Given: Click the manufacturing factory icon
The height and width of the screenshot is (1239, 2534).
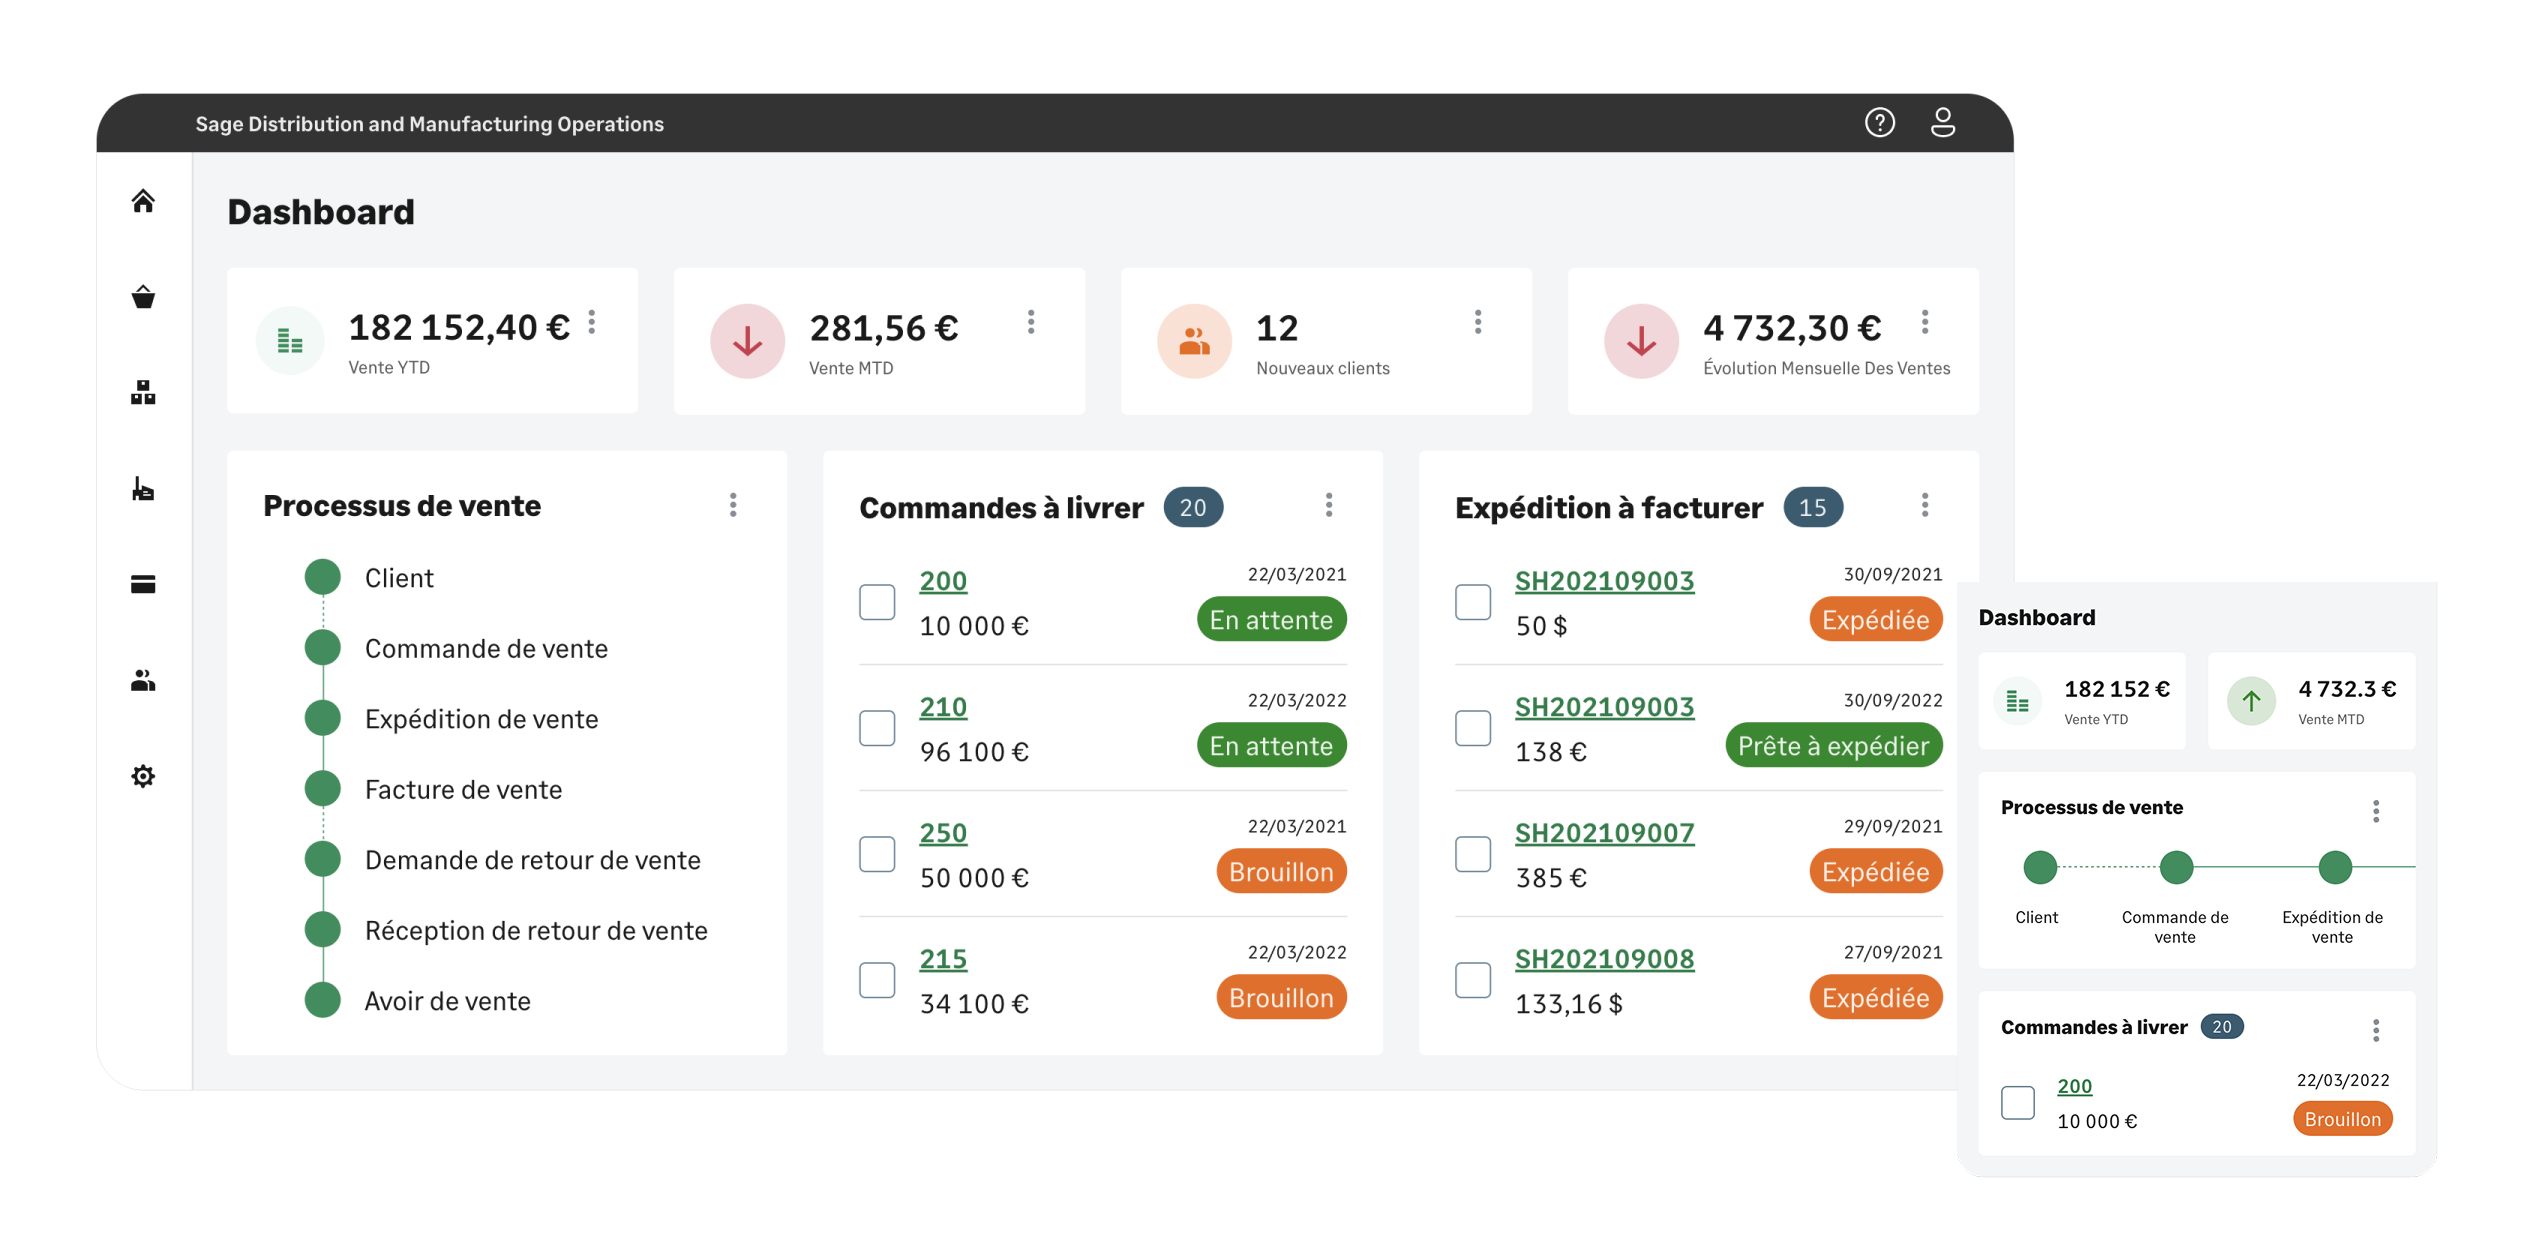Looking at the screenshot, I should [x=143, y=490].
